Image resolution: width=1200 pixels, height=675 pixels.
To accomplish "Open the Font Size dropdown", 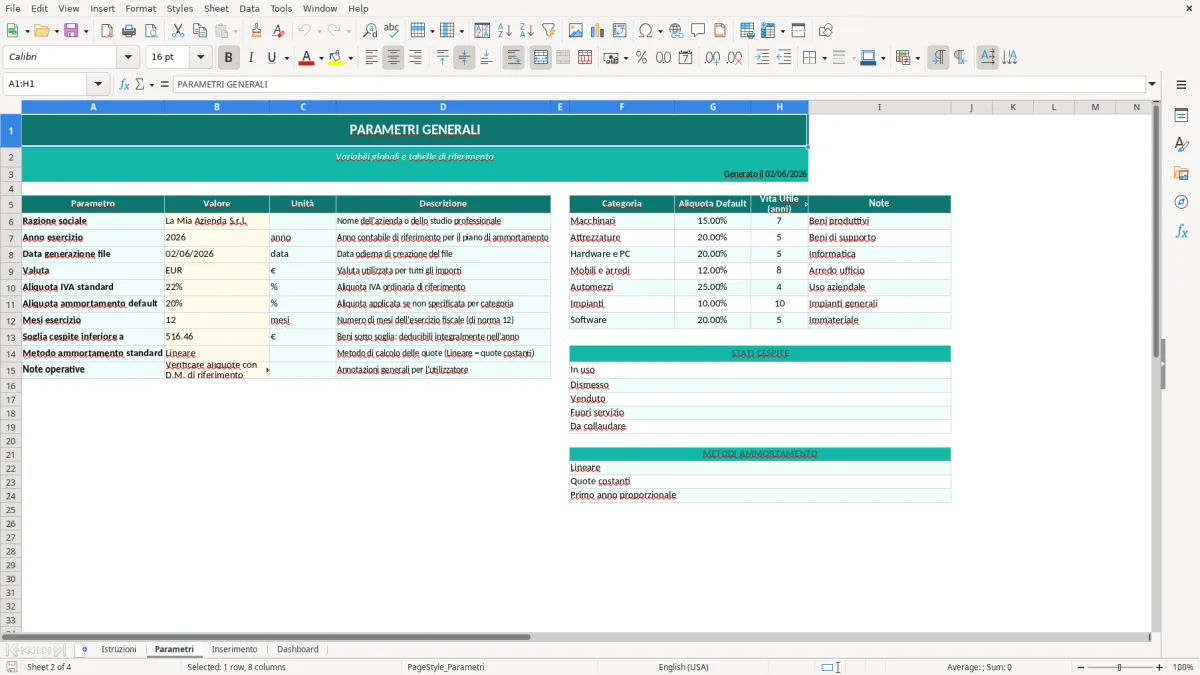I will [x=201, y=58].
